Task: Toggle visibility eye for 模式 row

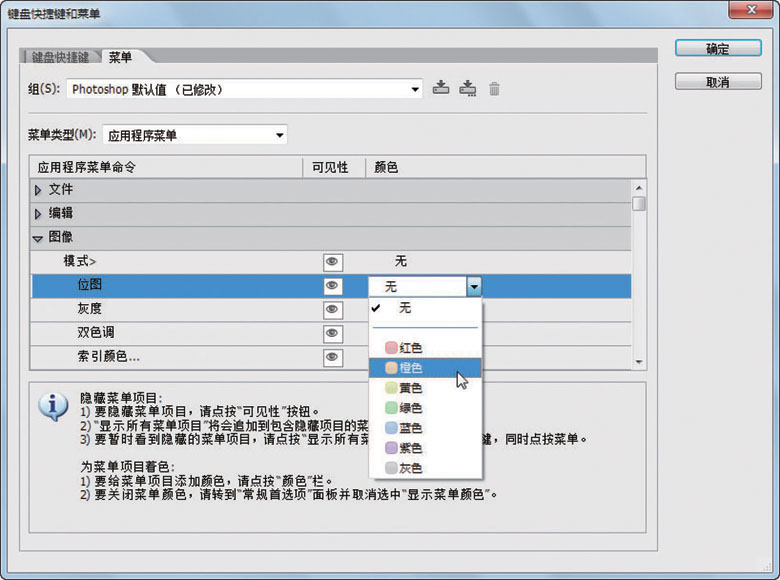Action: coord(333,262)
